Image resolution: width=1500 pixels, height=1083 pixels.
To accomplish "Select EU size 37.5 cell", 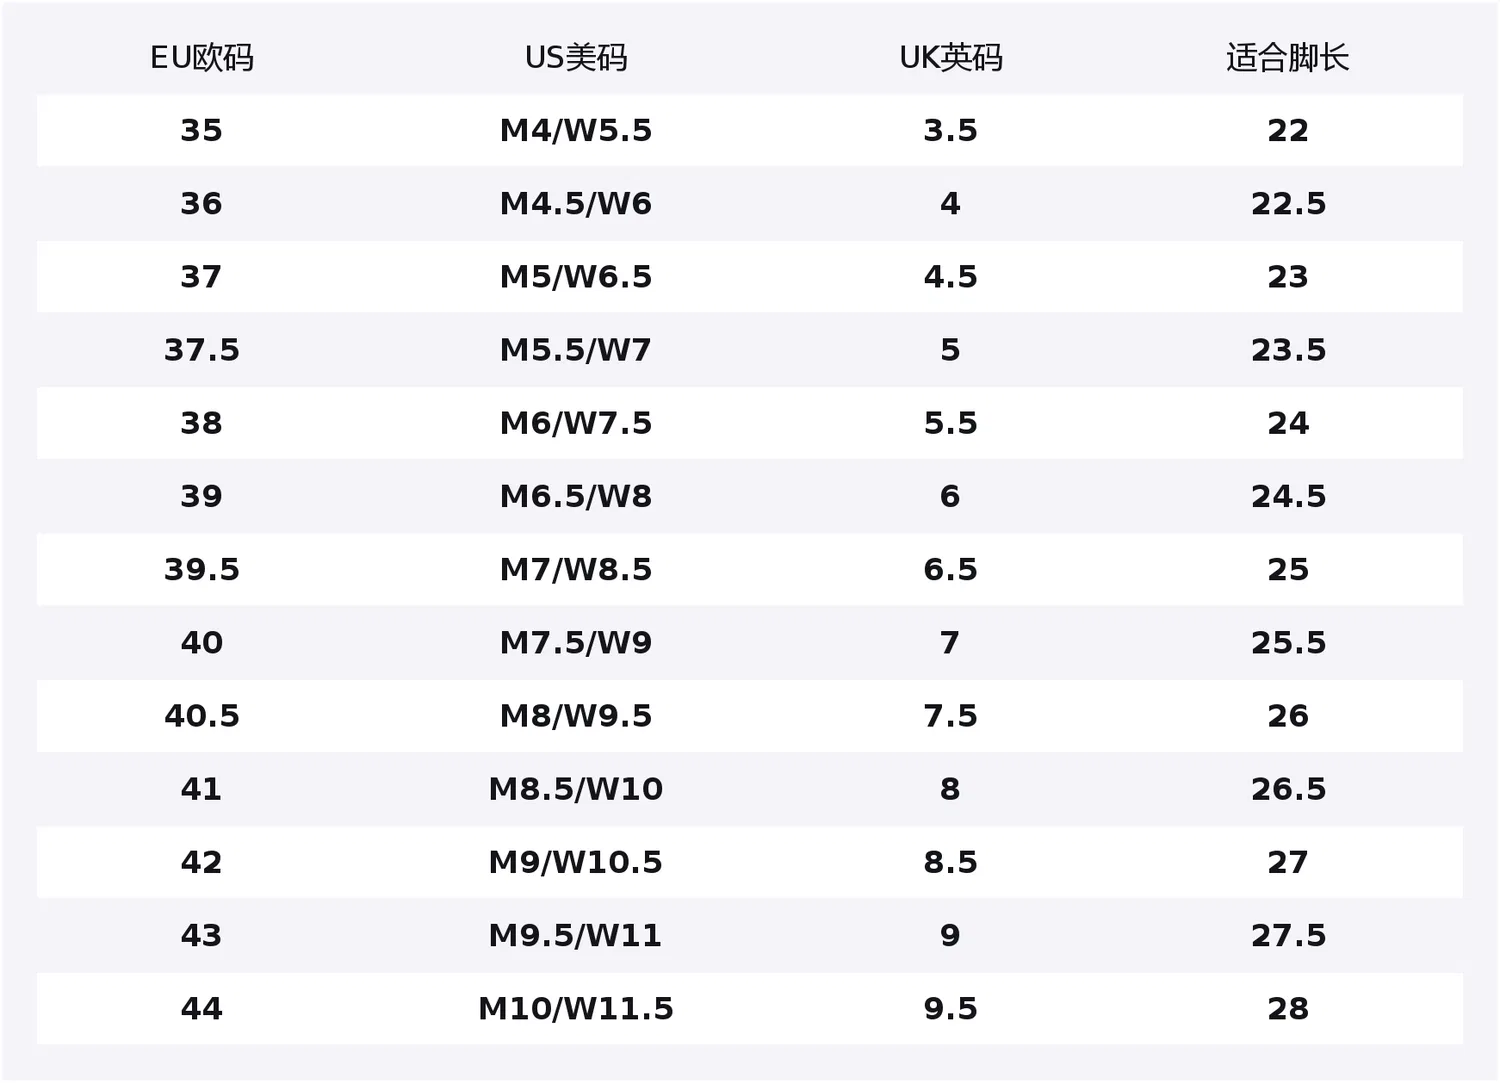I will [202, 350].
